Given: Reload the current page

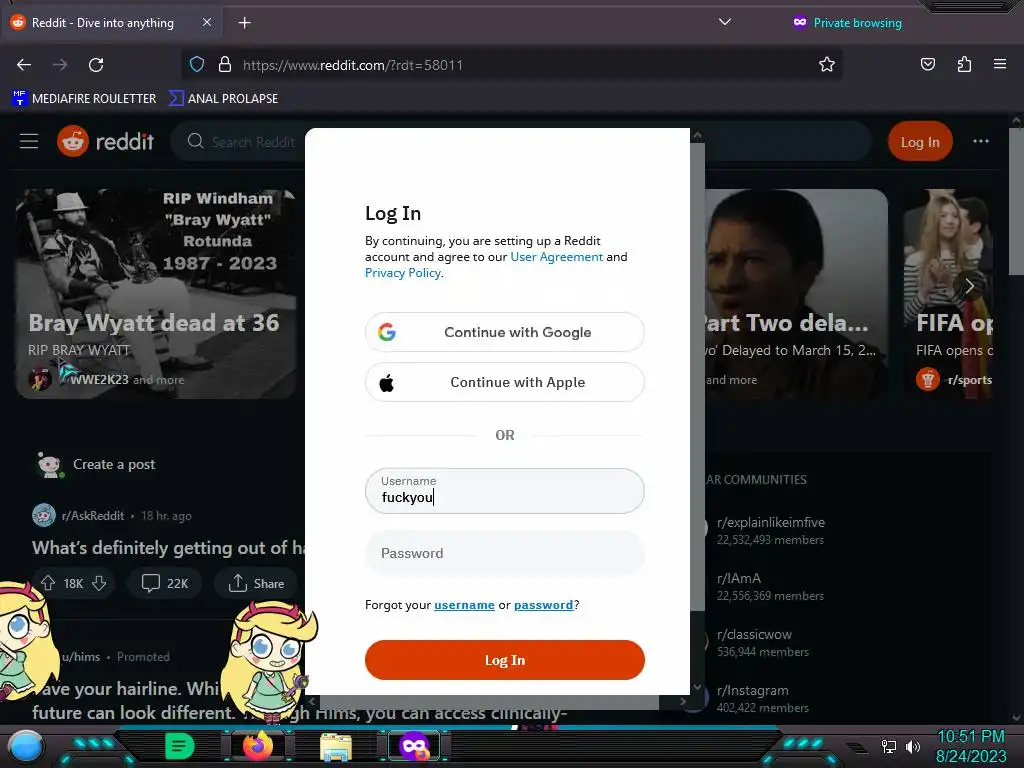Looking at the screenshot, I should click(96, 65).
